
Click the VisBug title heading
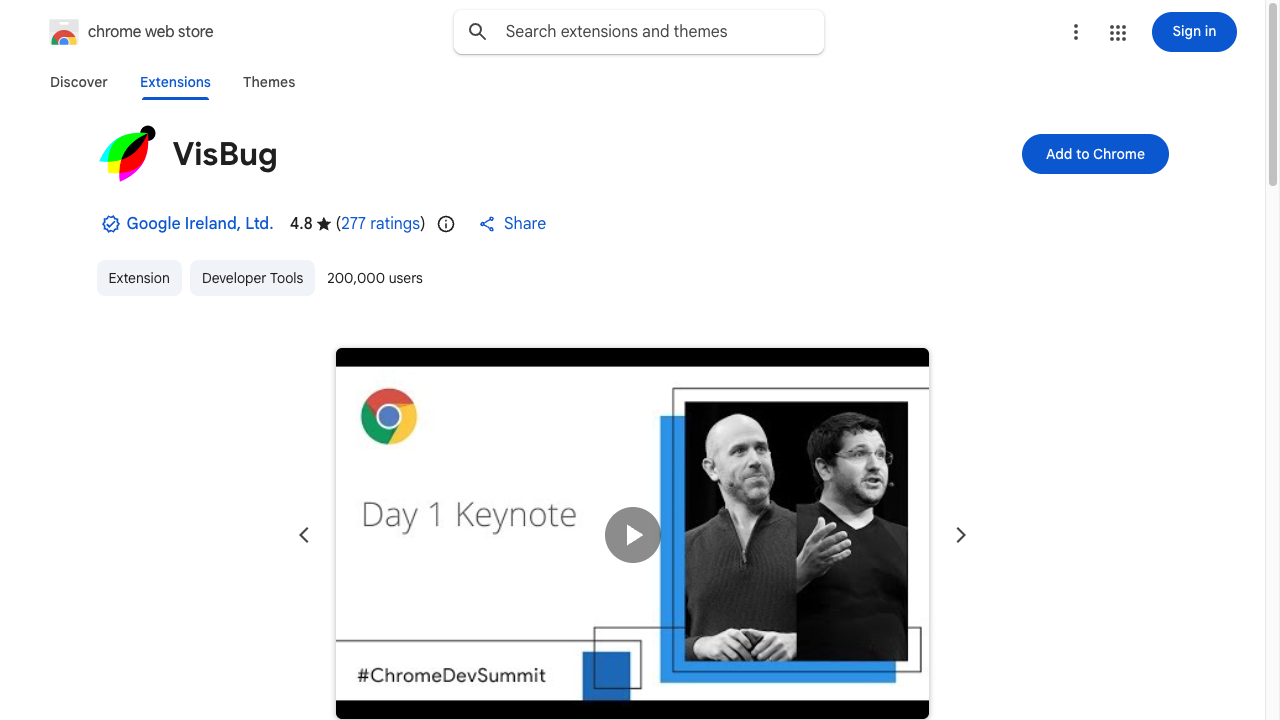coord(225,154)
